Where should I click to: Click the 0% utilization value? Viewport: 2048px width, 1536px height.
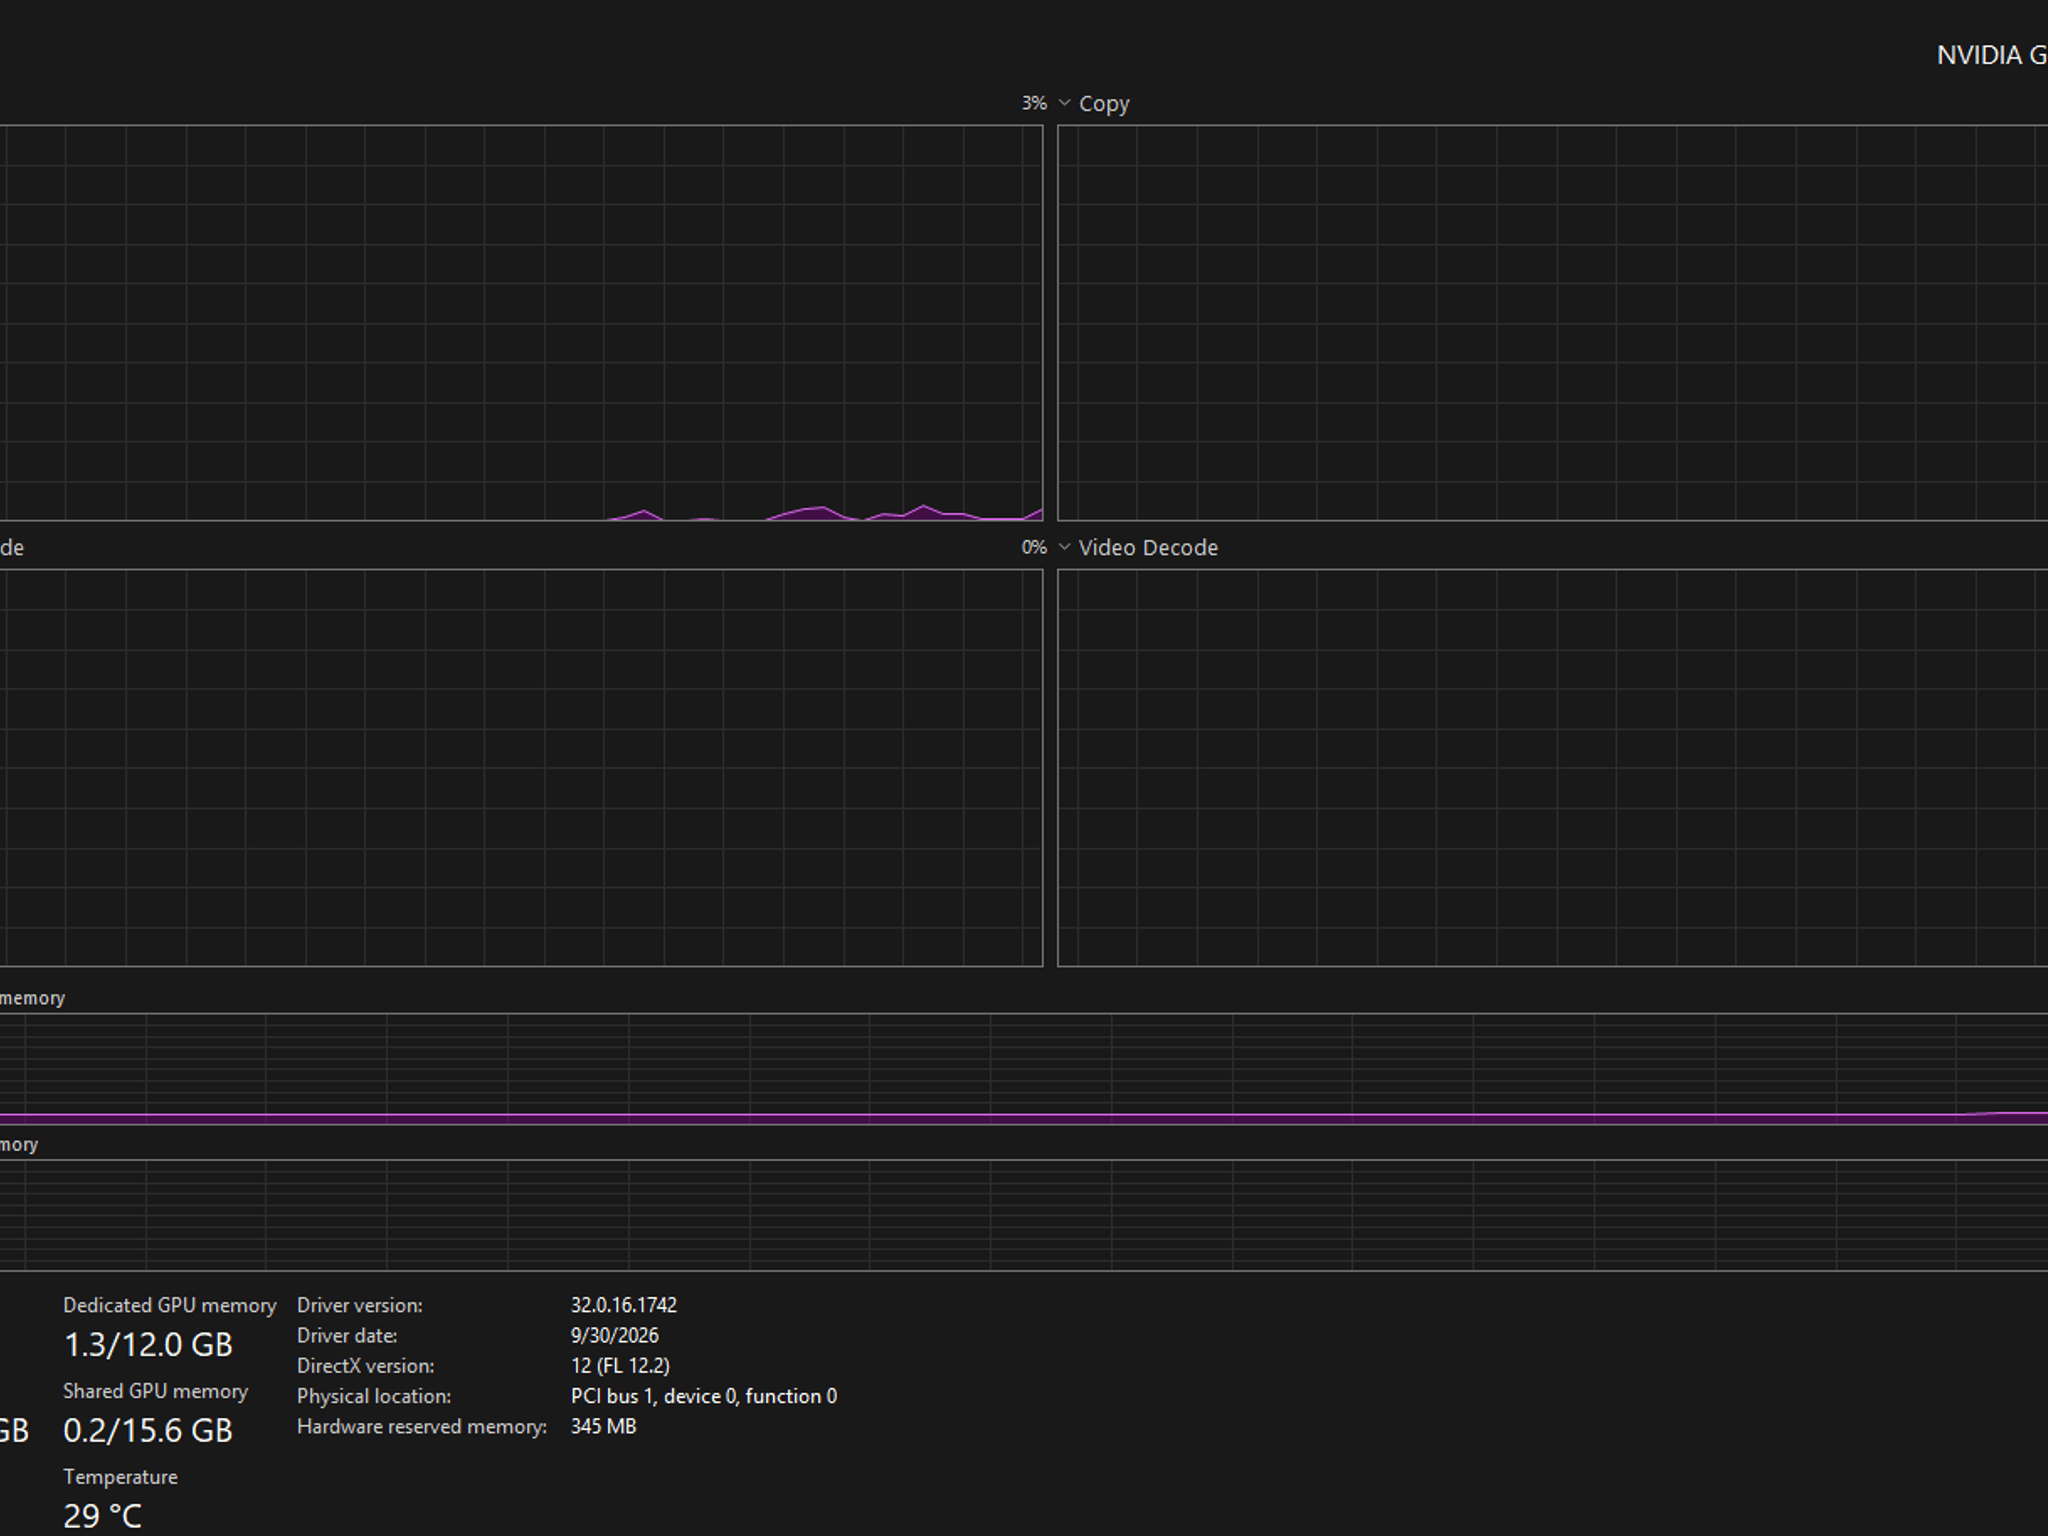tap(1034, 548)
